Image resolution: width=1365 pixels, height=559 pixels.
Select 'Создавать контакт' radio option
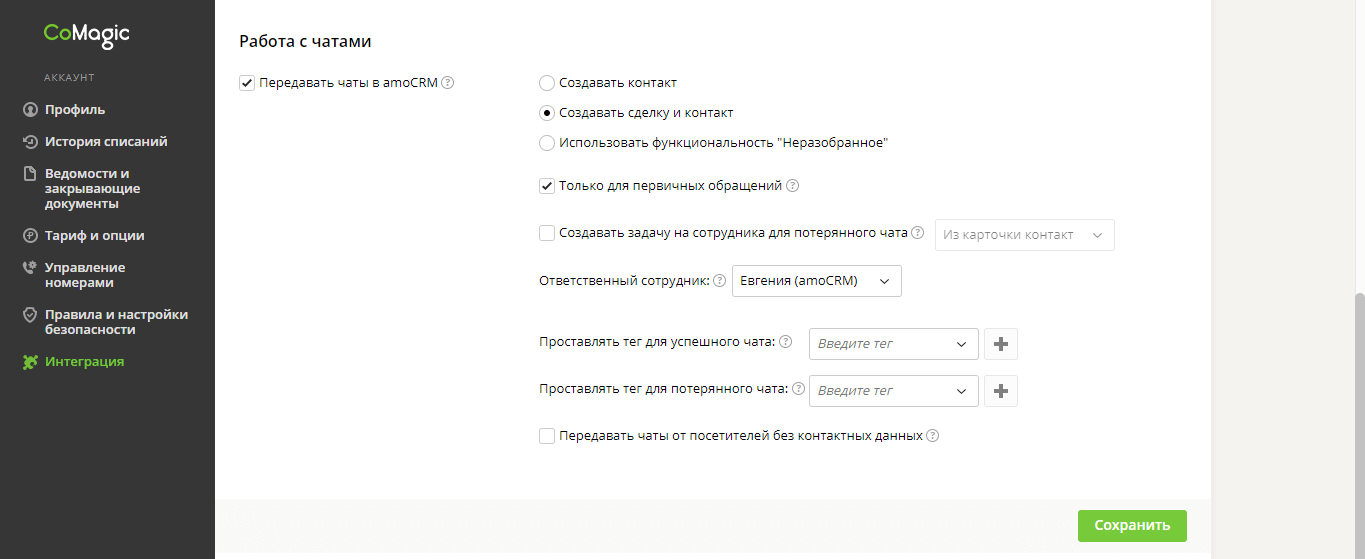(x=547, y=83)
